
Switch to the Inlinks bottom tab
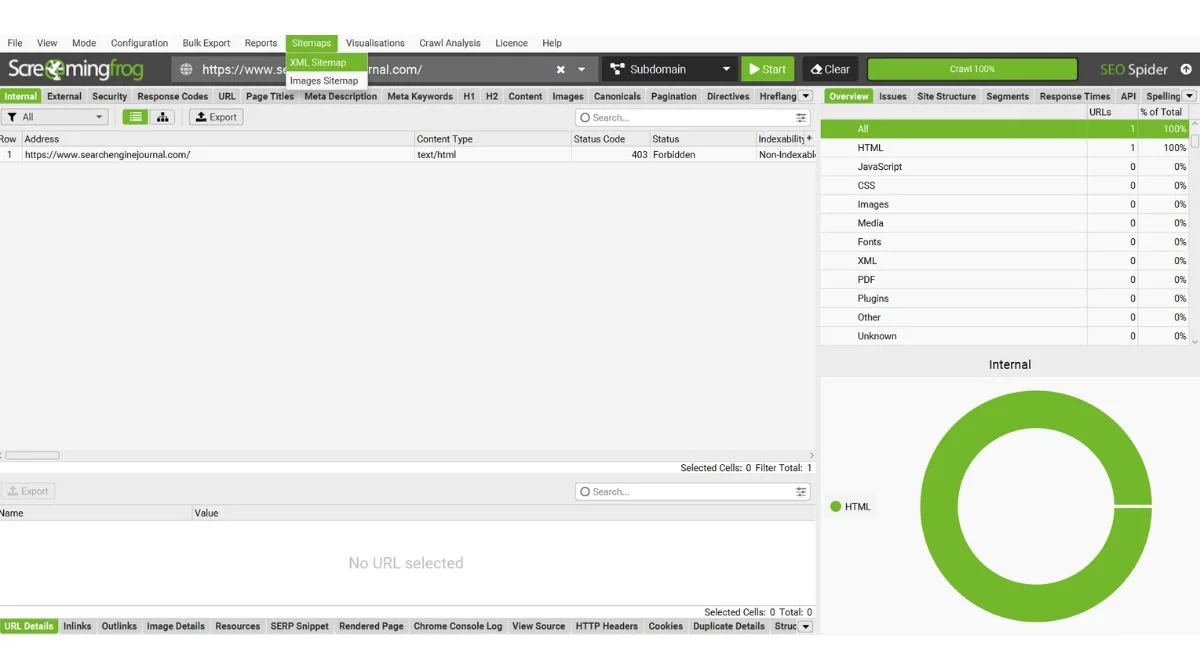tap(77, 626)
